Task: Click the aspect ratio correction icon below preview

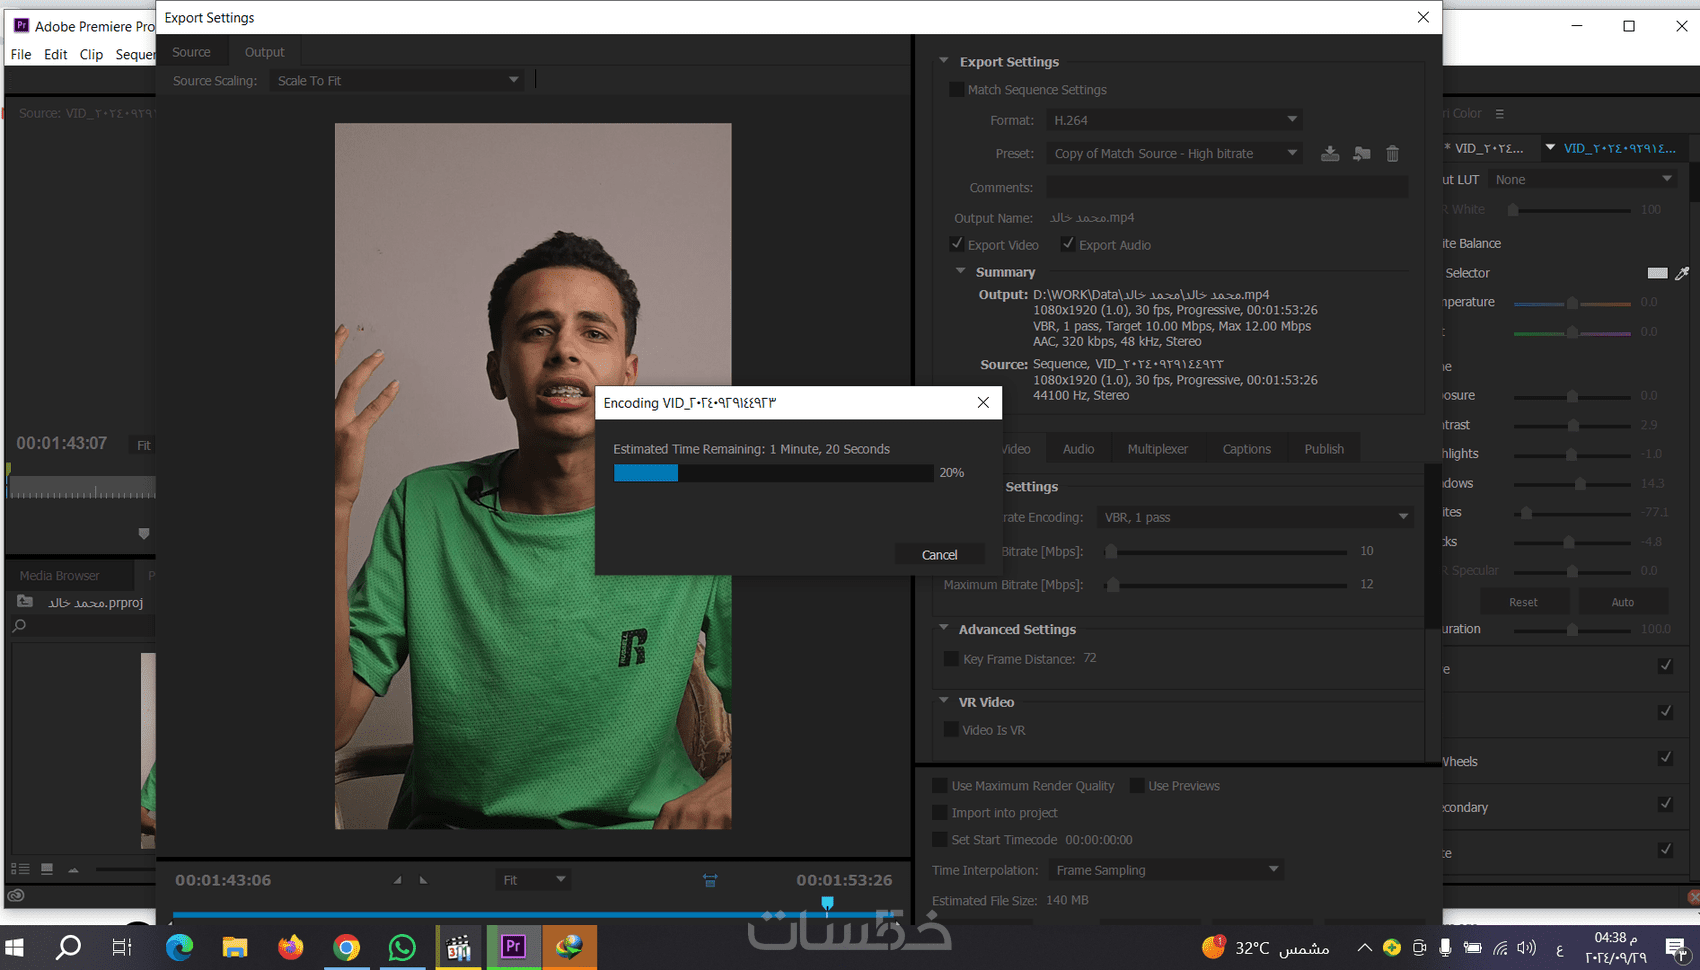Action: tap(710, 880)
